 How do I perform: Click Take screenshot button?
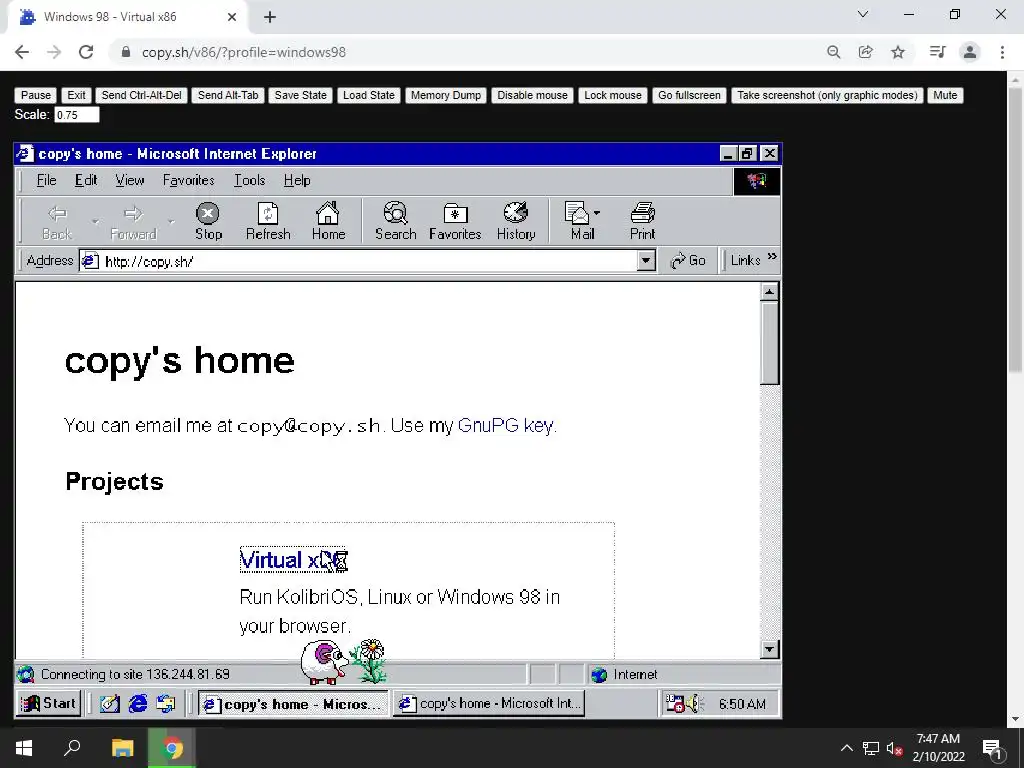pyautogui.click(x=827, y=95)
